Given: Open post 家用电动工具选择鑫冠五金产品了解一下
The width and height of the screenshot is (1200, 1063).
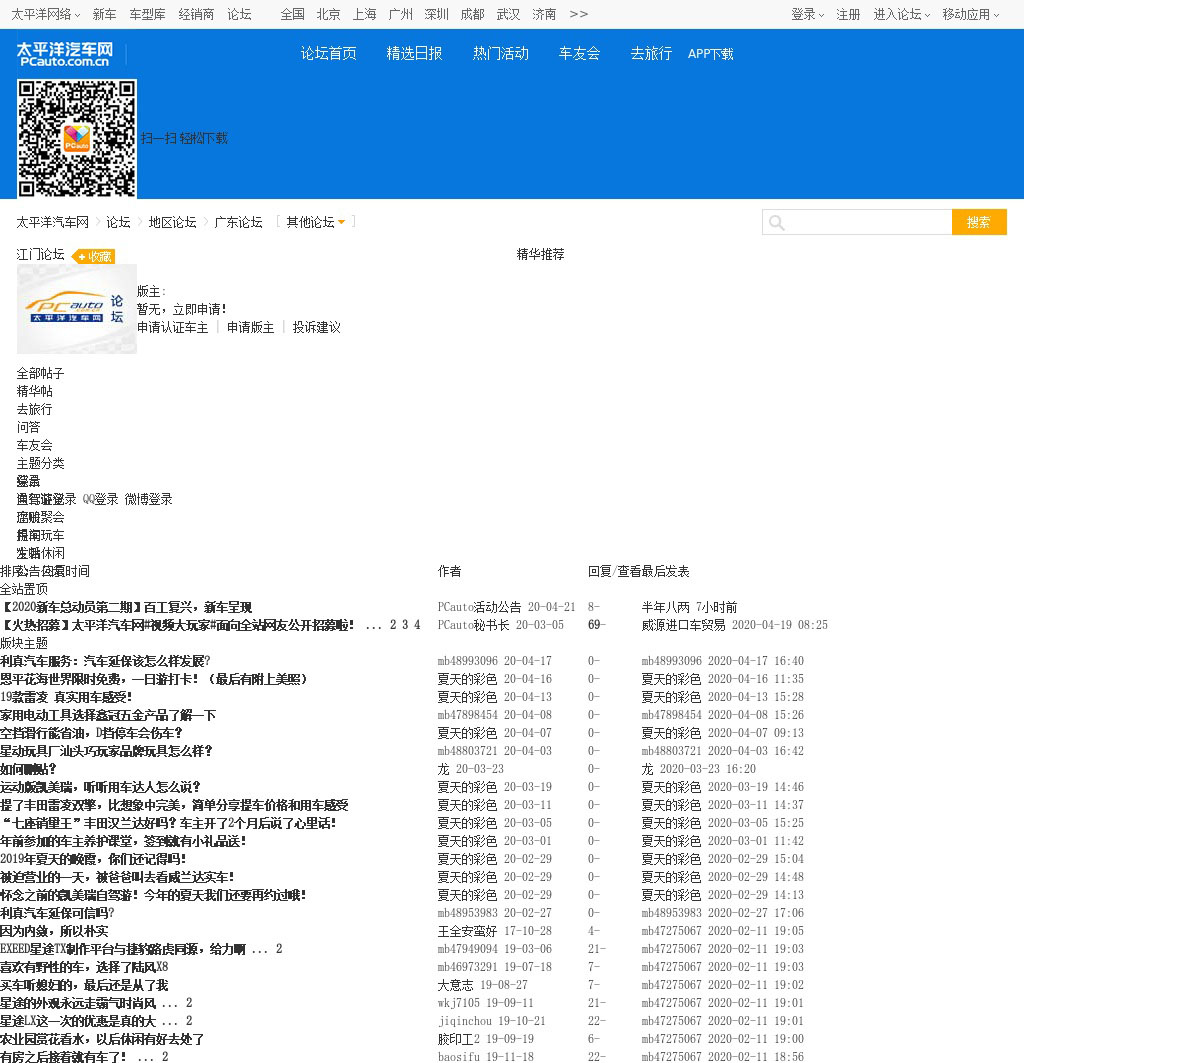Looking at the screenshot, I should [x=108, y=715].
